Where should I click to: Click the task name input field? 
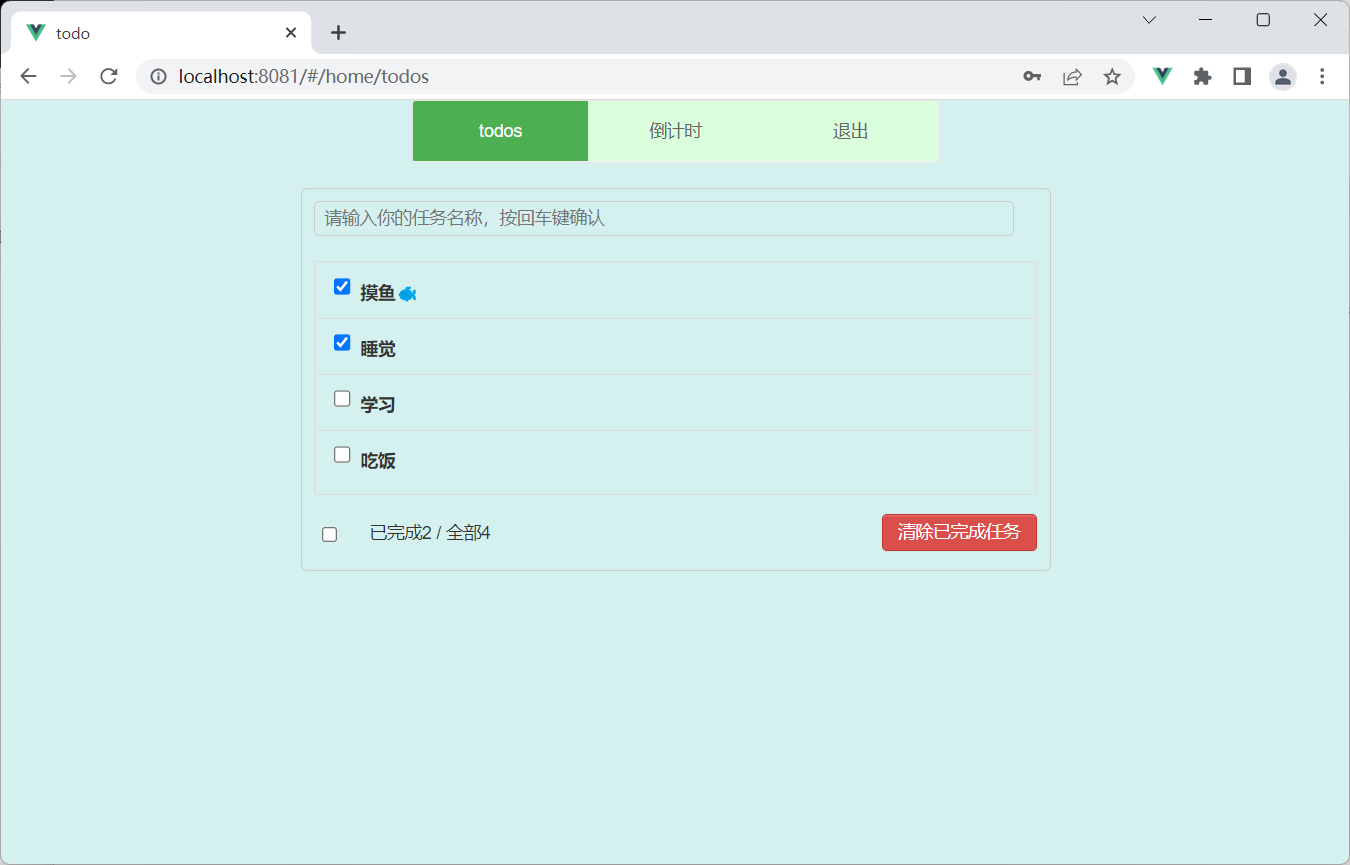coord(663,218)
